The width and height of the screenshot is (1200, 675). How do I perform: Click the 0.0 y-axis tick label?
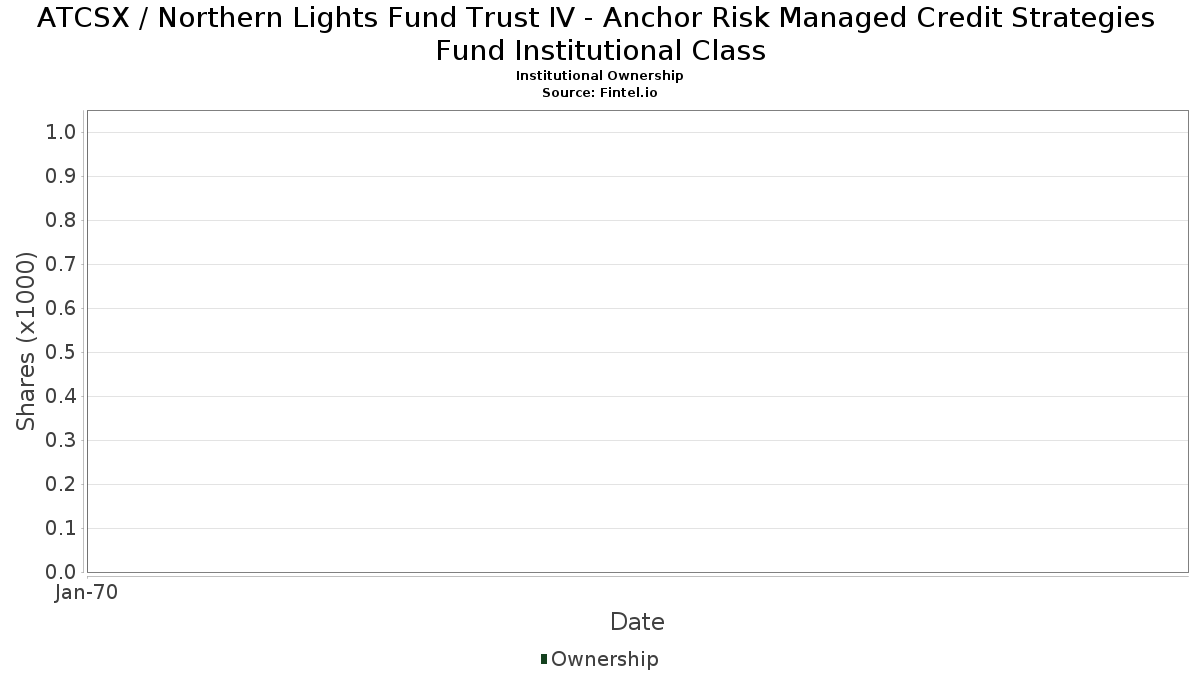click(x=62, y=572)
